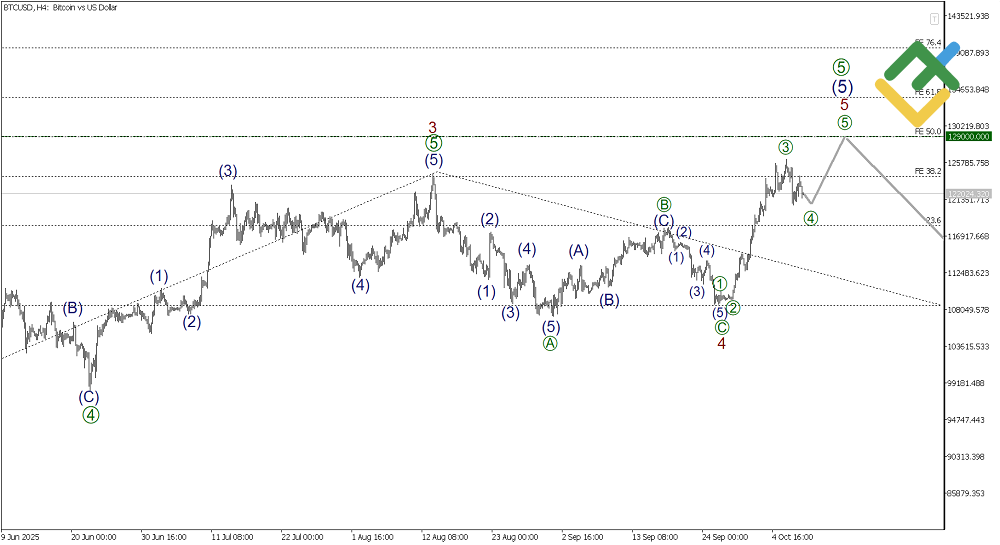Screen dimensions: 1000x545
Task: Select the red wave 4 label
Action: coord(721,344)
